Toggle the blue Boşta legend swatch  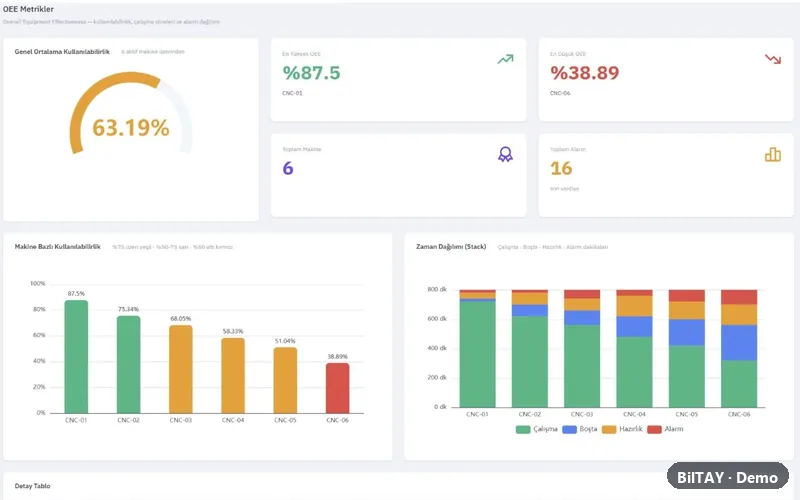569,430
